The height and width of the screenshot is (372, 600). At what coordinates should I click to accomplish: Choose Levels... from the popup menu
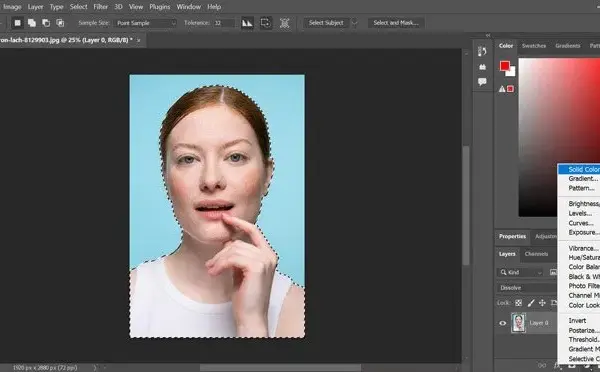point(579,214)
